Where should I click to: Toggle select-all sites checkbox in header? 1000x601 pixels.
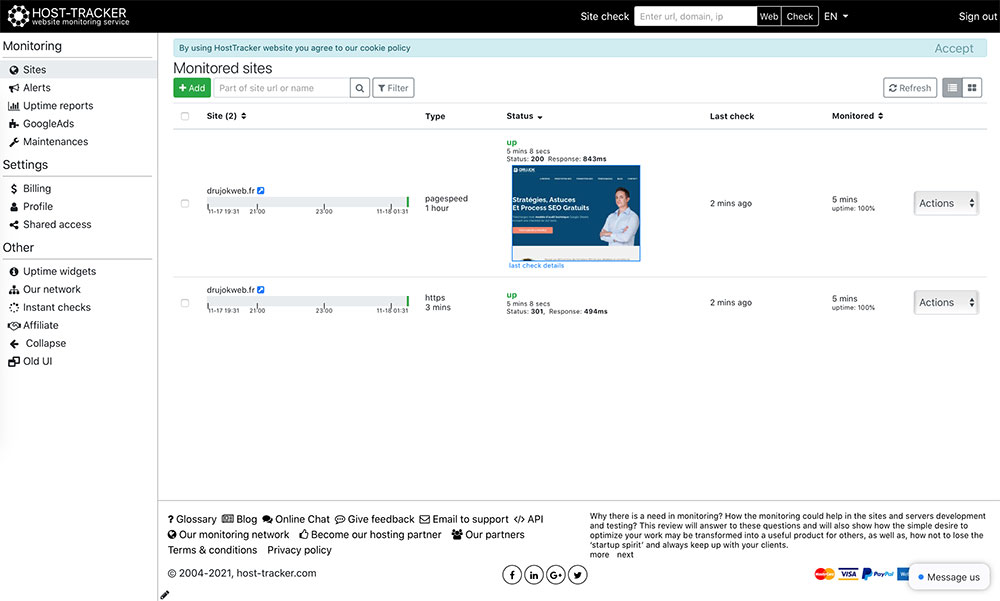point(185,116)
